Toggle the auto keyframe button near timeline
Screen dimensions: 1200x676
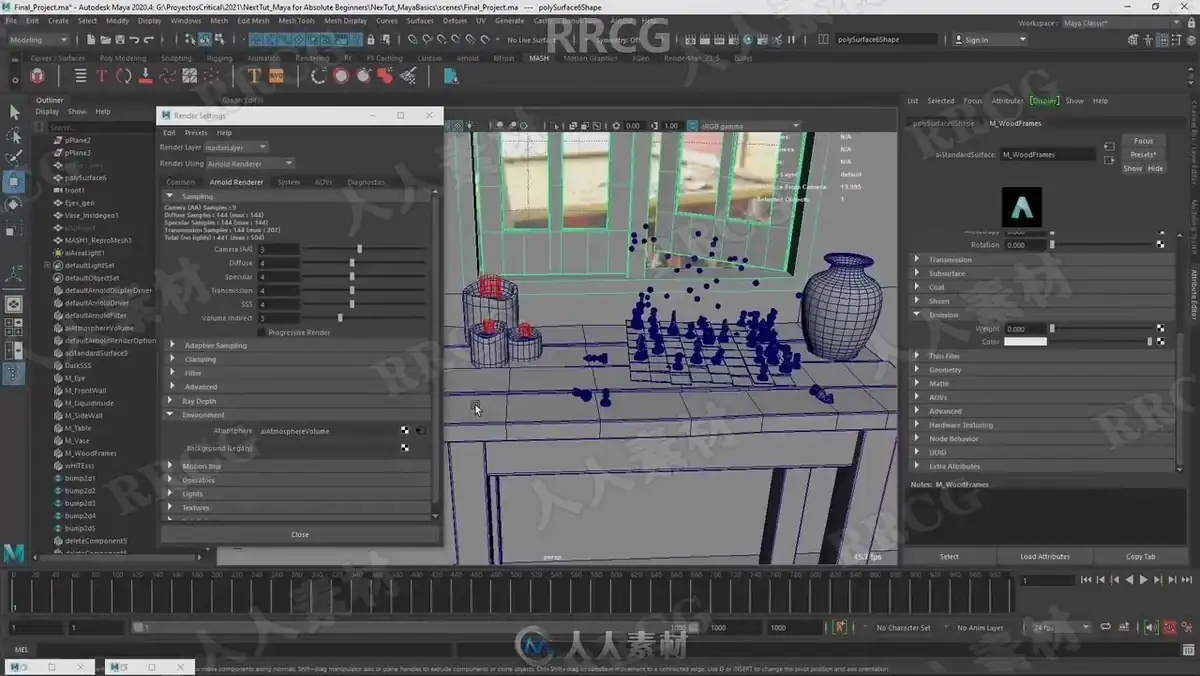click(1170, 628)
